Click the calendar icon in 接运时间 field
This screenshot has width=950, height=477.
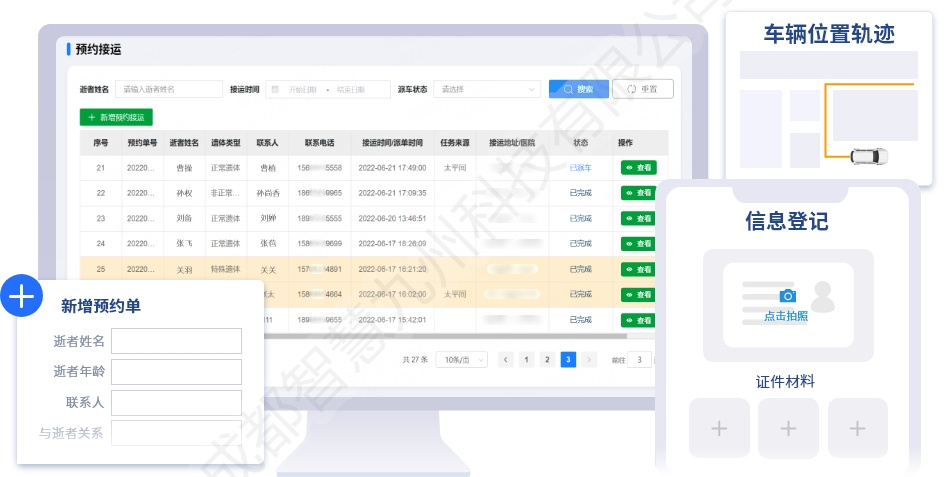pyautogui.click(x=275, y=89)
